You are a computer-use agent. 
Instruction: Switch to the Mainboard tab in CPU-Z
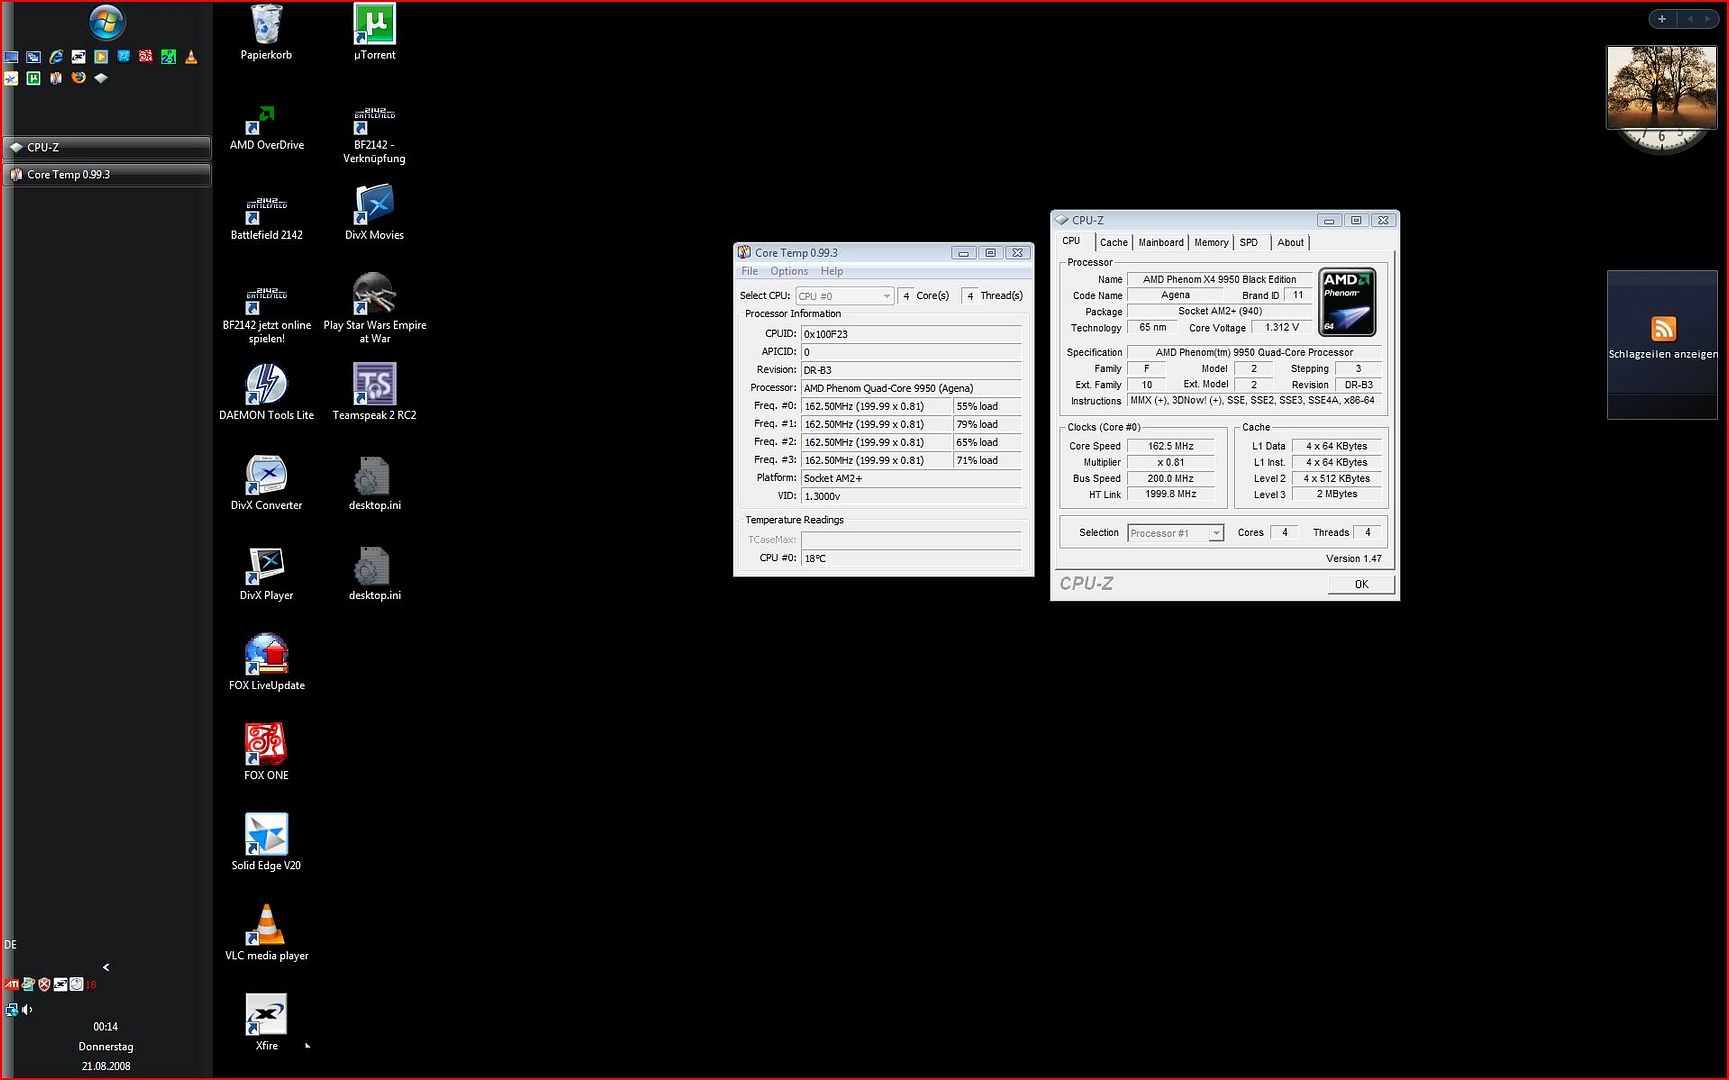click(x=1161, y=242)
